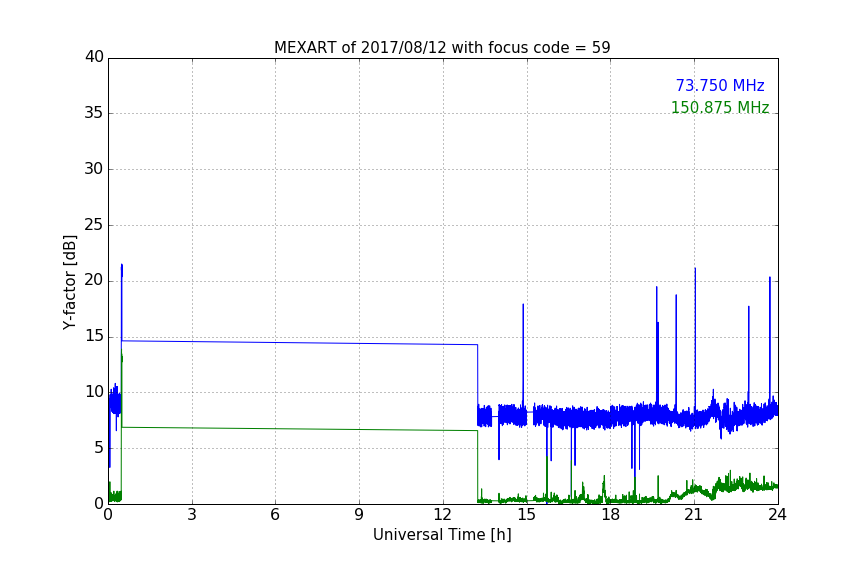Click the x-axis tick label '24'

[777, 515]
